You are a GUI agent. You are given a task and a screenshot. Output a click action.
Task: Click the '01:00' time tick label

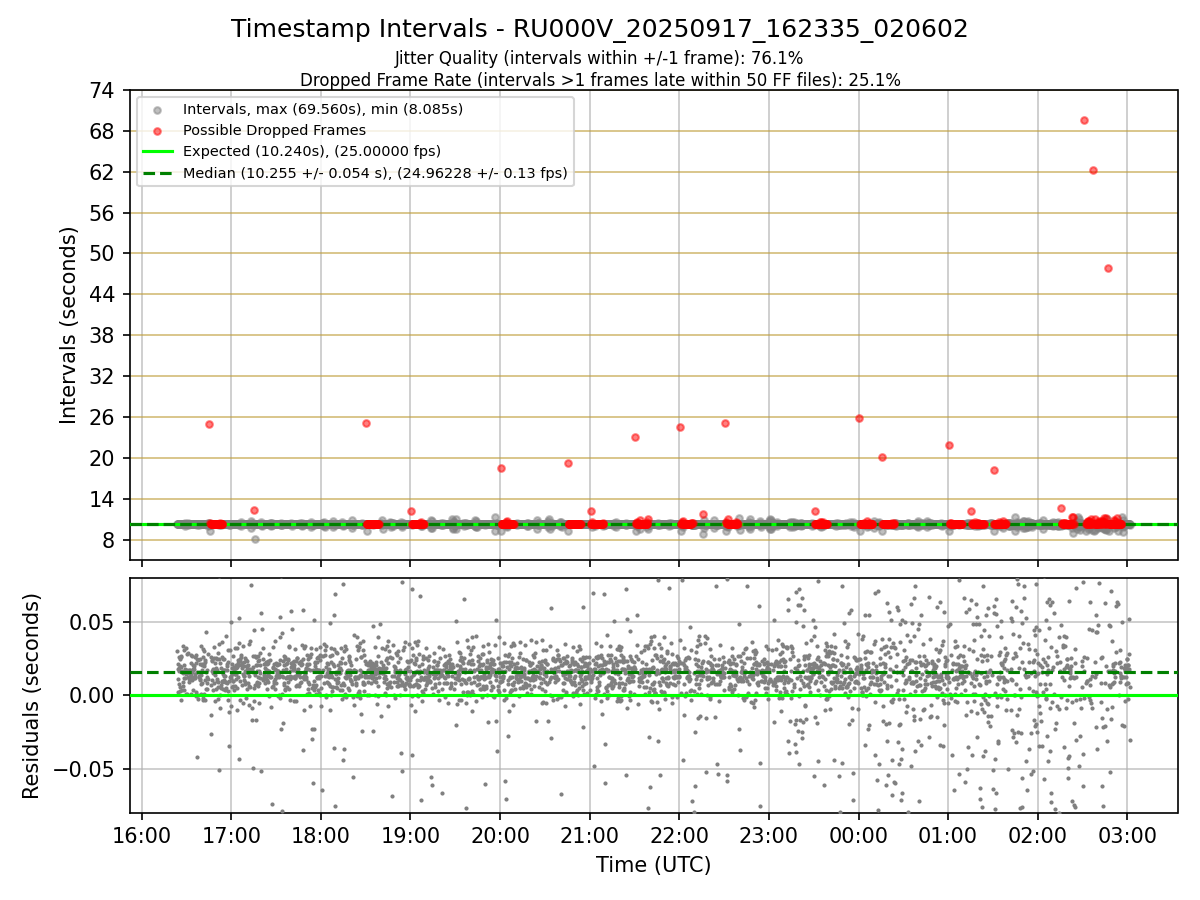pyautogui.click(x=948, y=835)
